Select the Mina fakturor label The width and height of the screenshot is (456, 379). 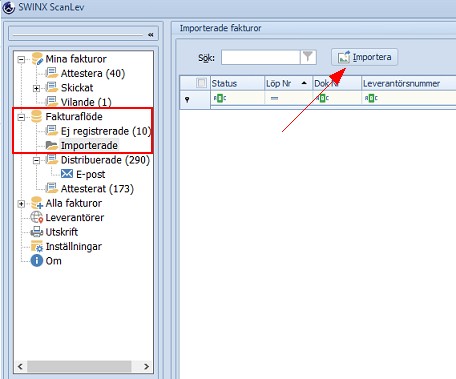76,59
